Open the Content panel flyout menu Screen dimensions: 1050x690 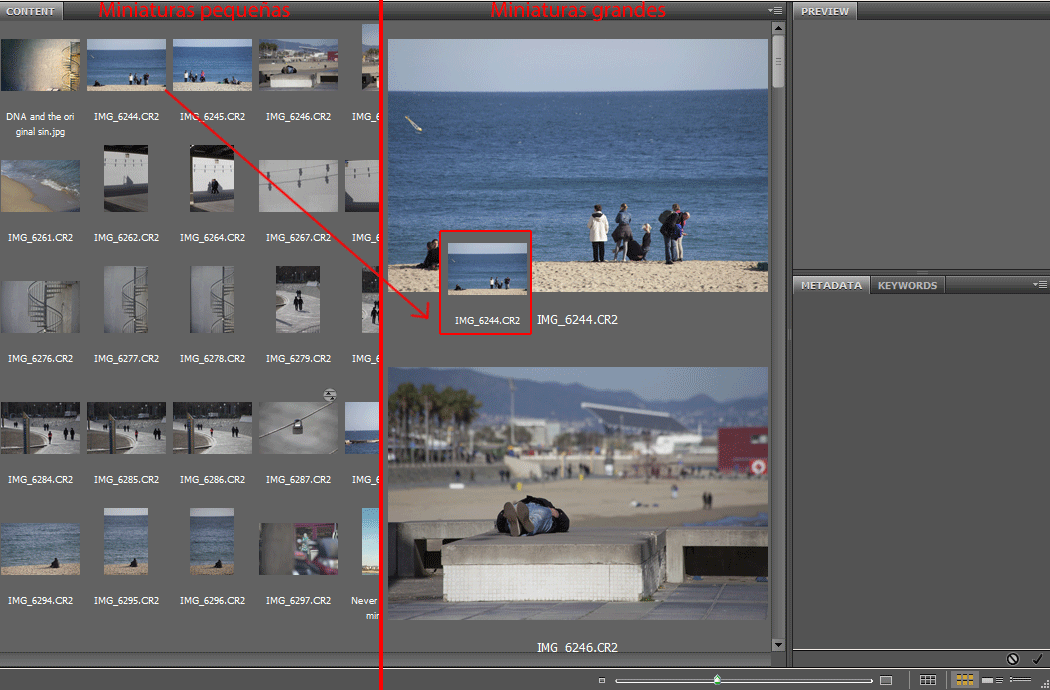[775, 11]
